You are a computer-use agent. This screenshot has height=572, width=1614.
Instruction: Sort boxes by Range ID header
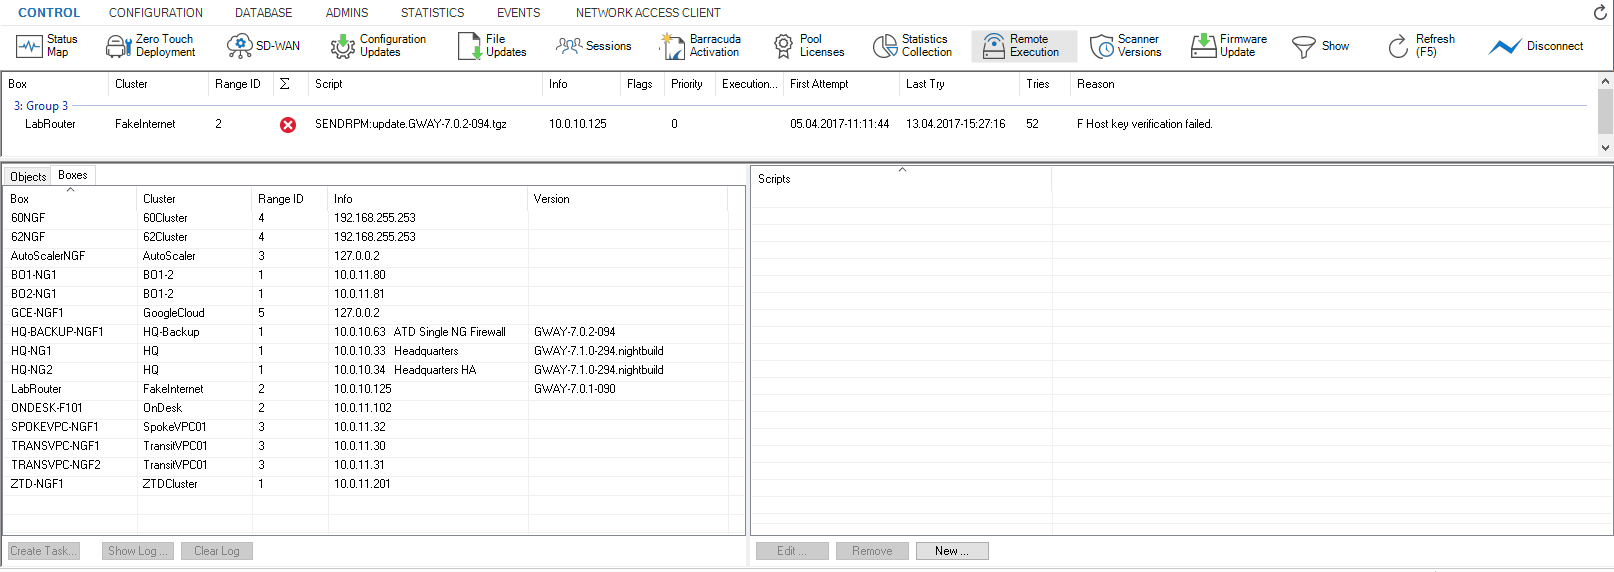click(x=290, y=199)
